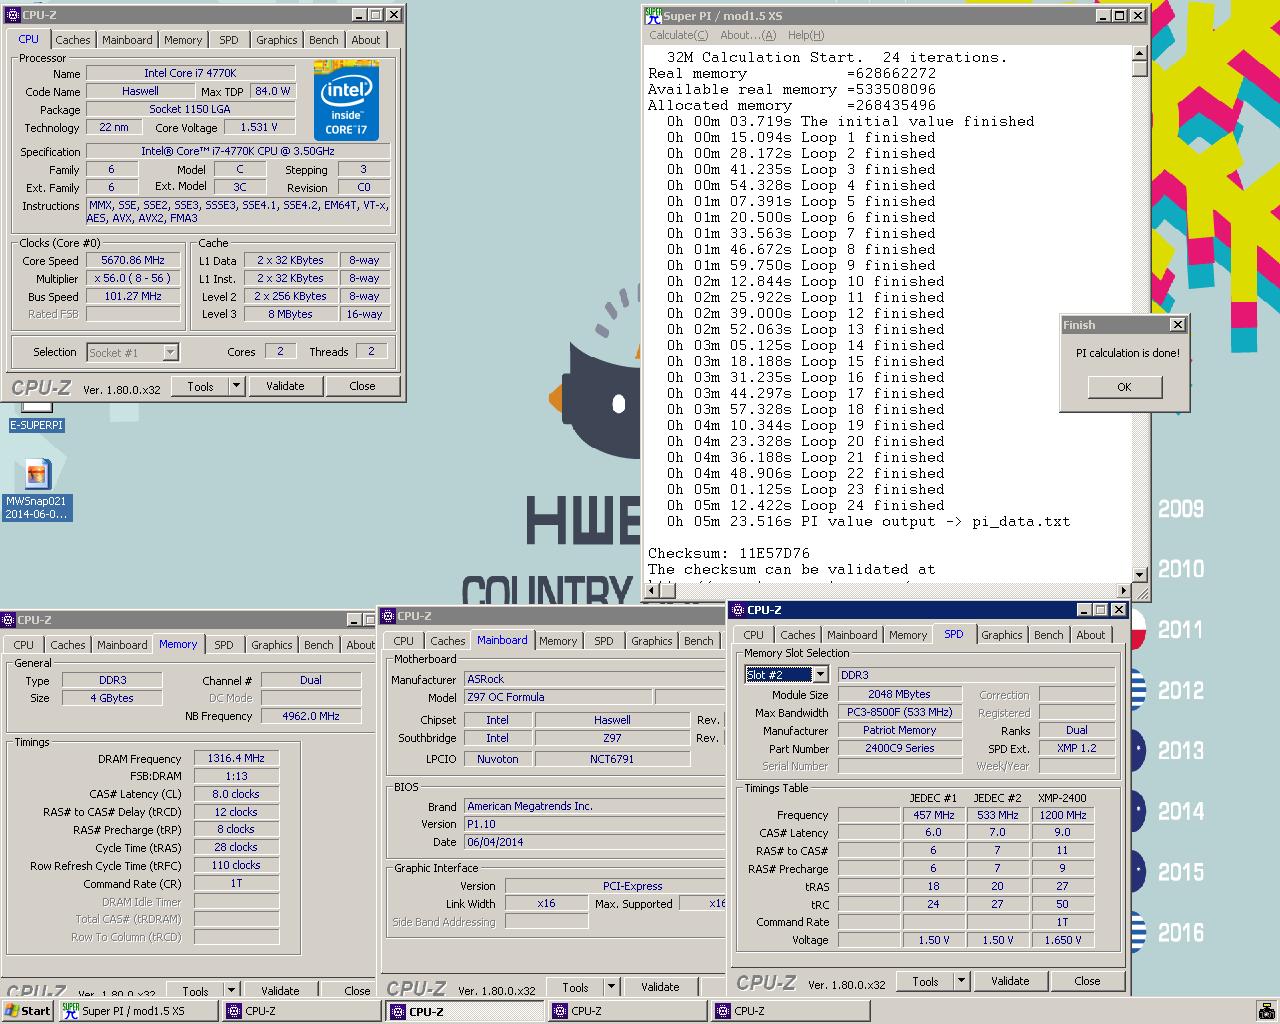Expand the Tools dropdown arrow in top-left CPU-Z
The width and height of the screenshot is (1280, 1024).
click(237, 386)
